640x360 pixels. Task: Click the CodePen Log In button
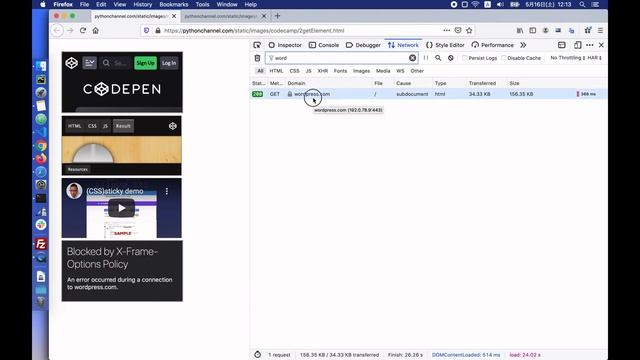point(169,63)
